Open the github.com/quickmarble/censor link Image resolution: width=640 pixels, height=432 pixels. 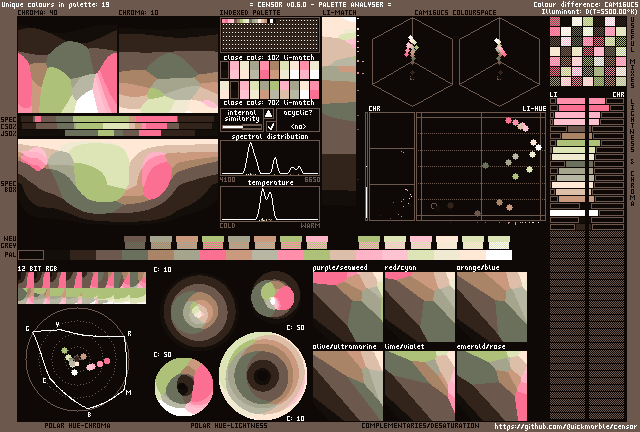pyautogui.click(x=566, y=426)
